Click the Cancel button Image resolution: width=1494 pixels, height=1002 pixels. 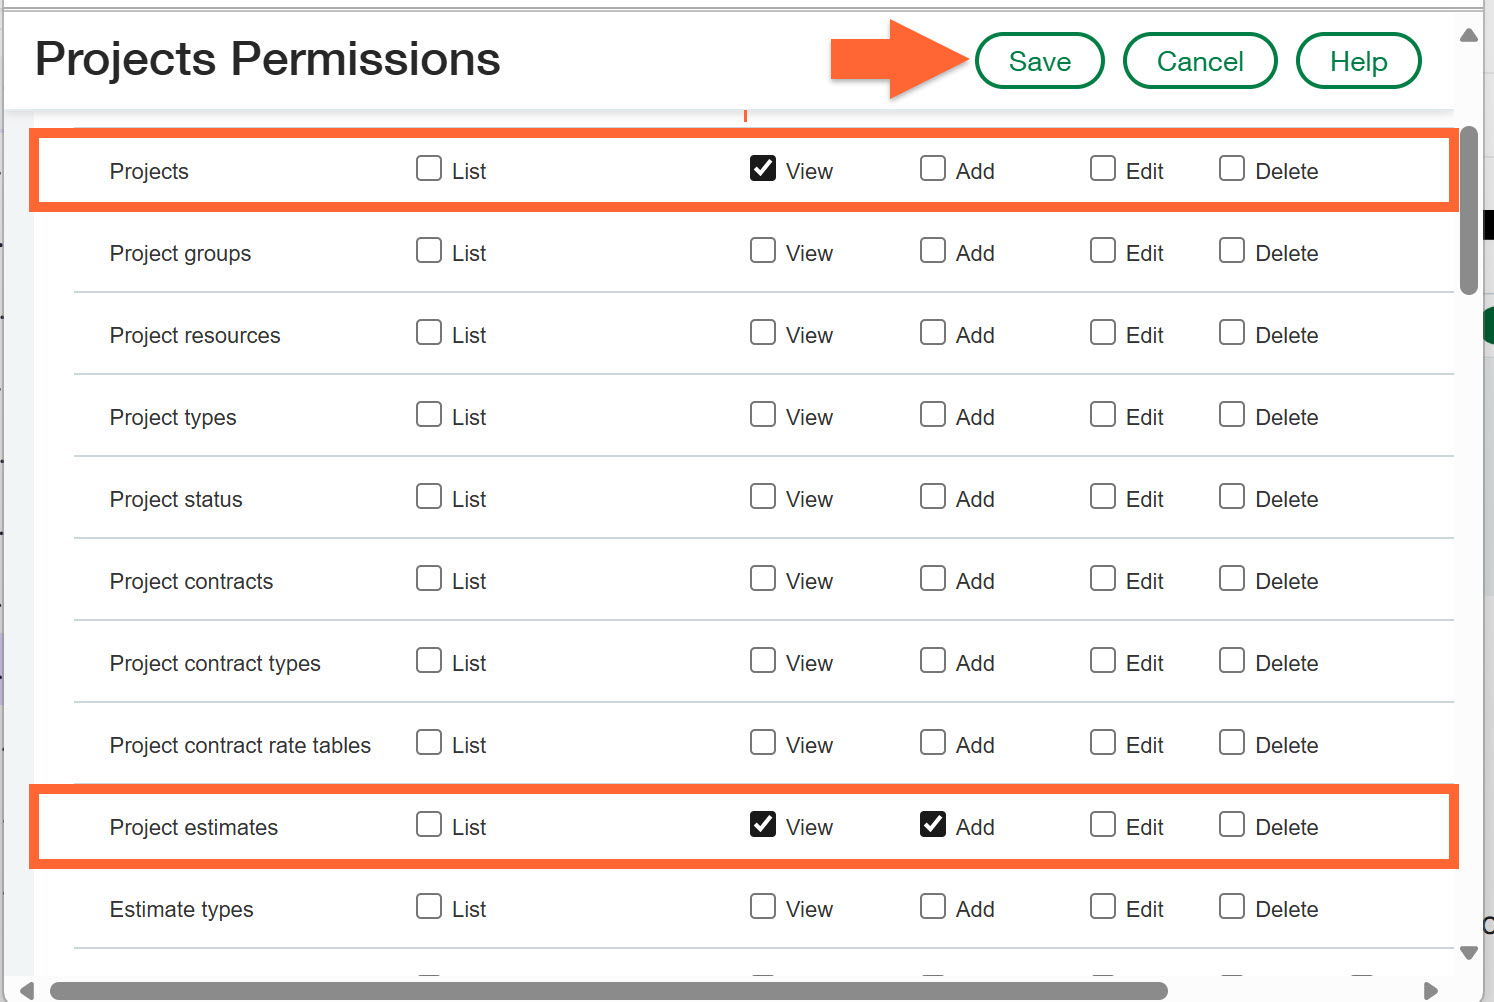click(x=1200, y=61)
